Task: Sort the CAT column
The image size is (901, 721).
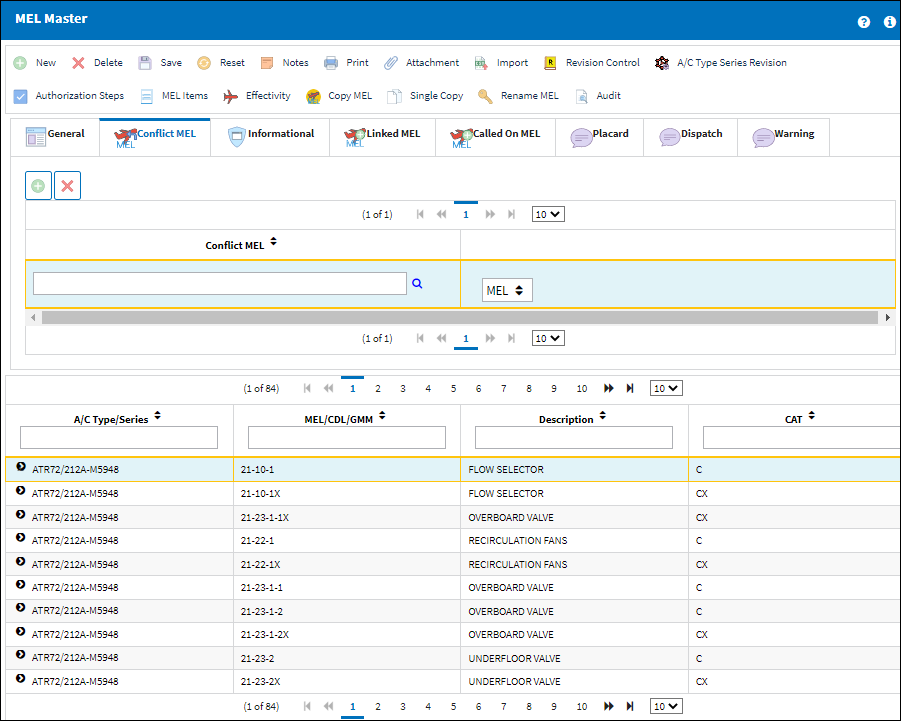Action: point(811,415)
